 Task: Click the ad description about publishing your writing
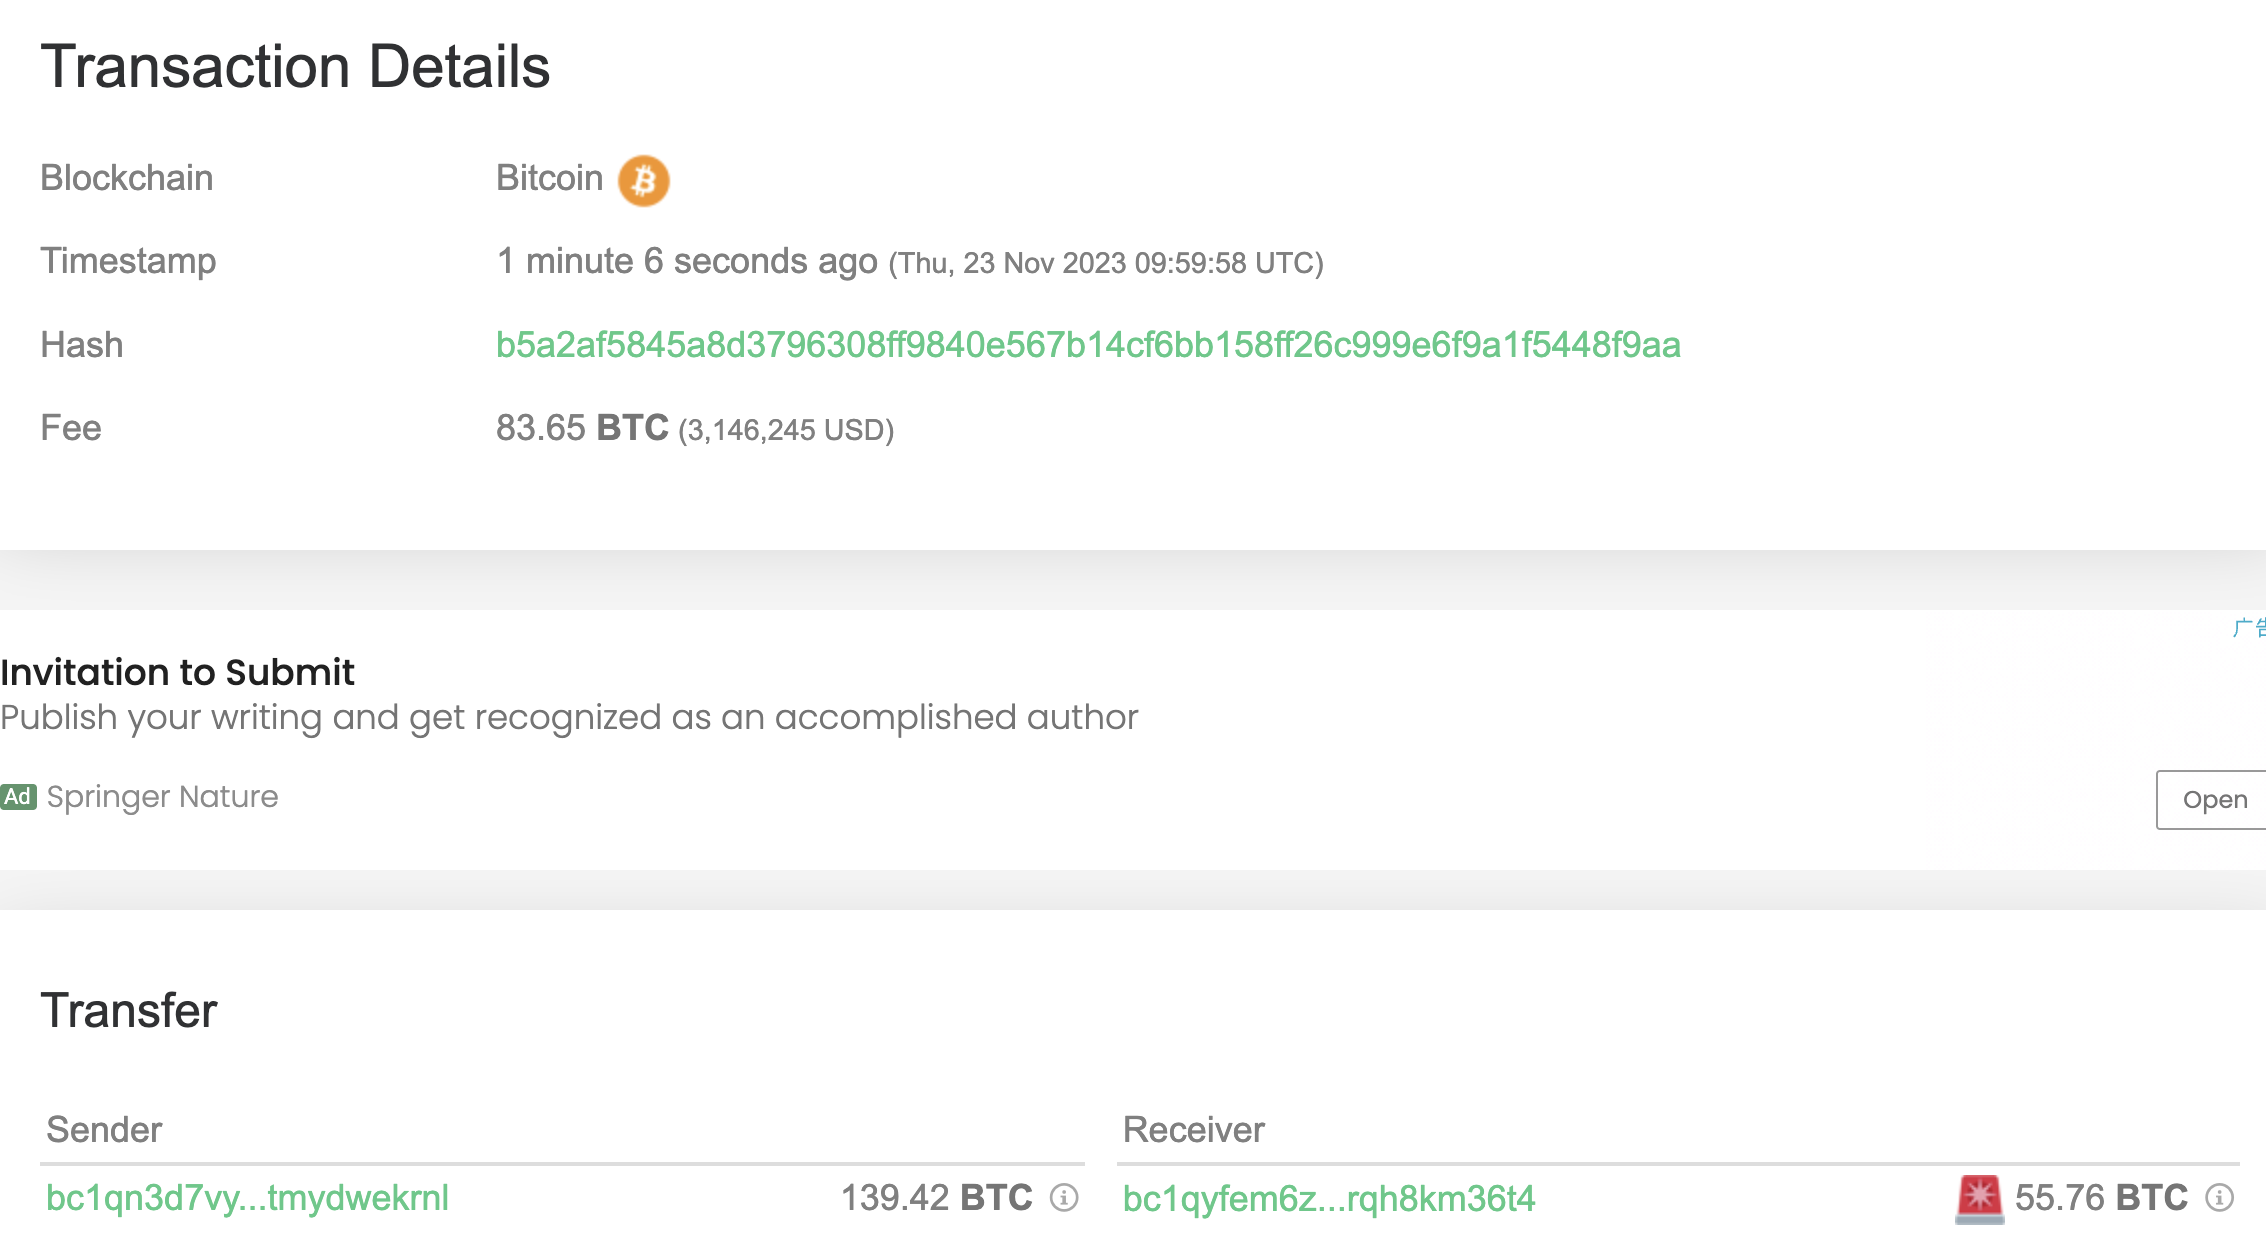point(569,718)
